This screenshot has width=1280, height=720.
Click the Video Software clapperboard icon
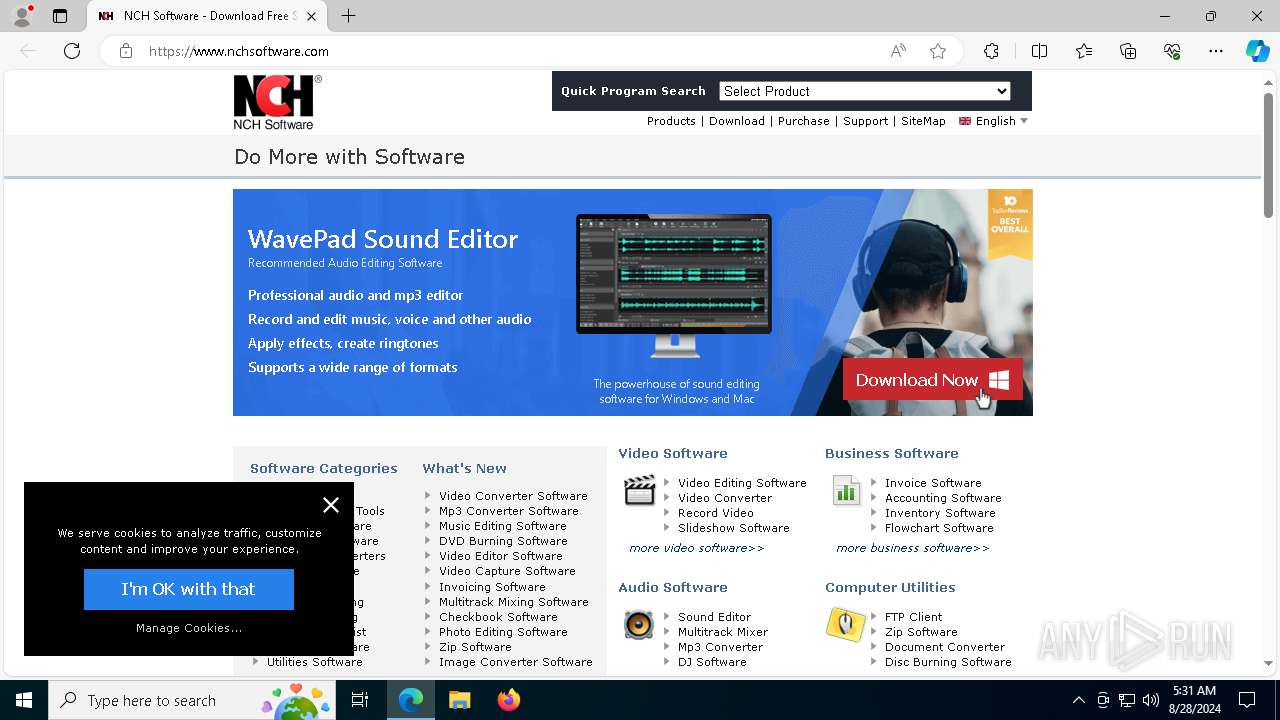click(640, 490)
